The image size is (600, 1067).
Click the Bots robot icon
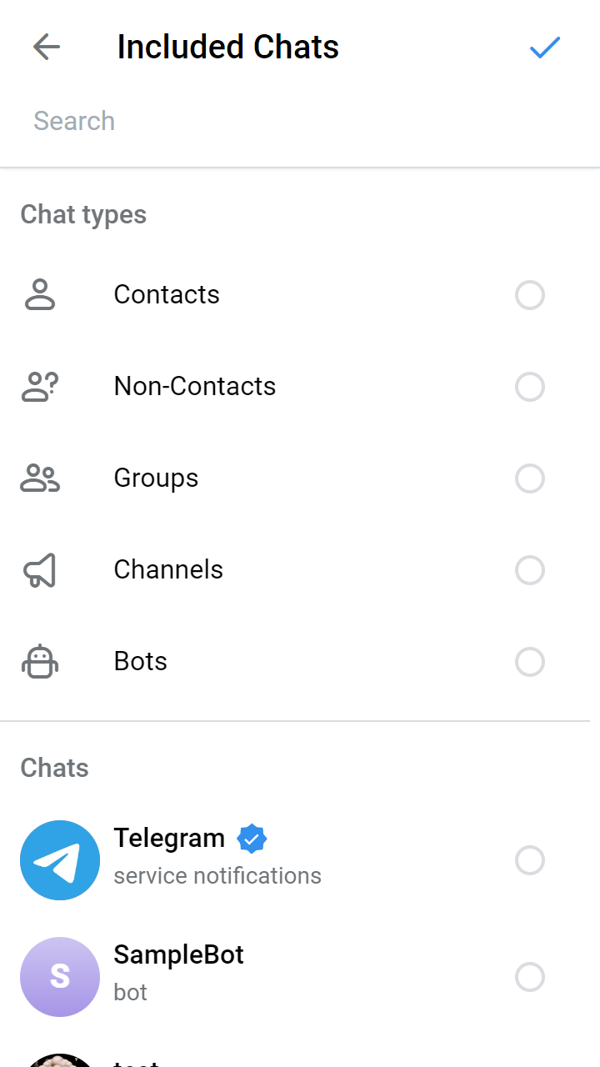[40, 662]
